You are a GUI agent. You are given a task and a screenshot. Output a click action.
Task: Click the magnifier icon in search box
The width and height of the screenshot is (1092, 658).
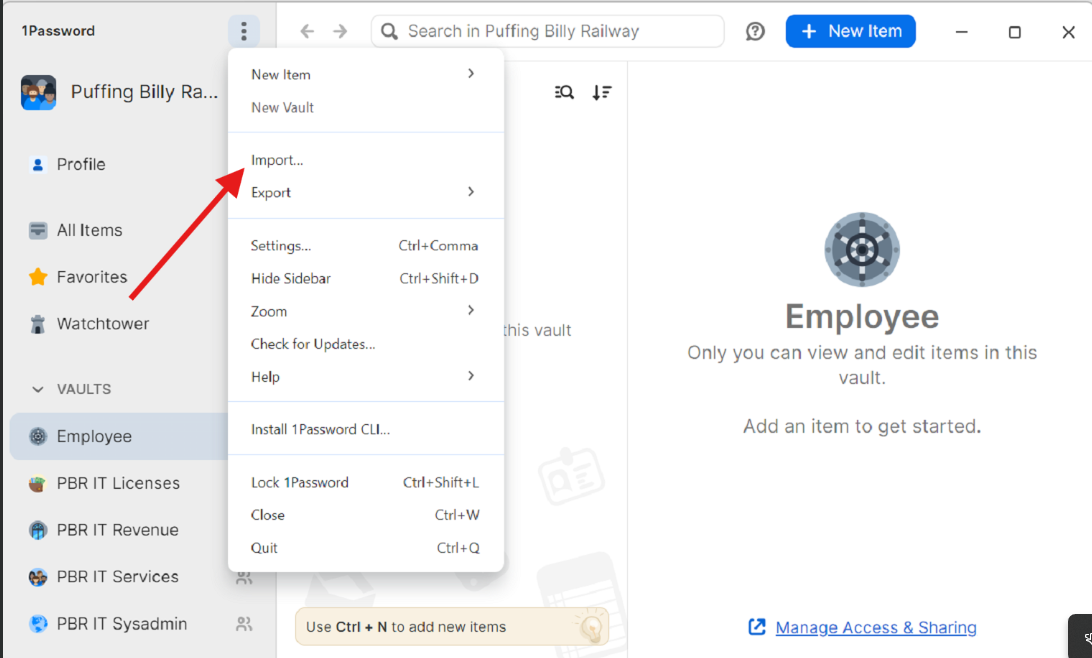[x=389, y=31]
